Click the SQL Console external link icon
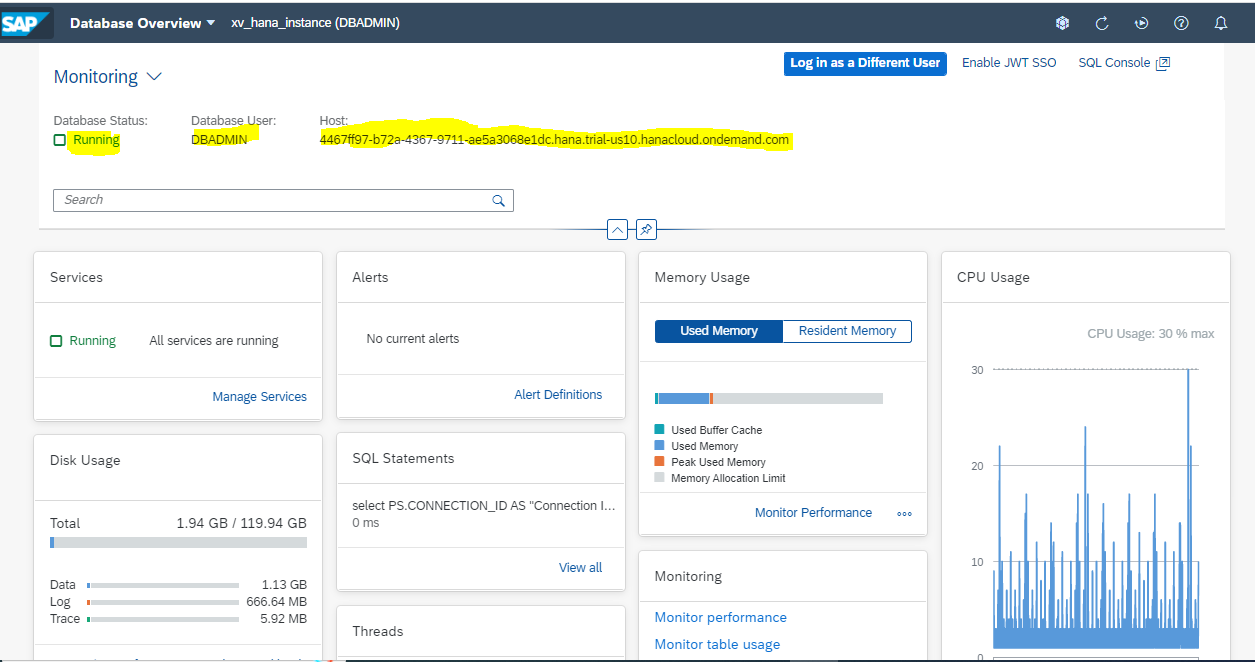 1163,63
